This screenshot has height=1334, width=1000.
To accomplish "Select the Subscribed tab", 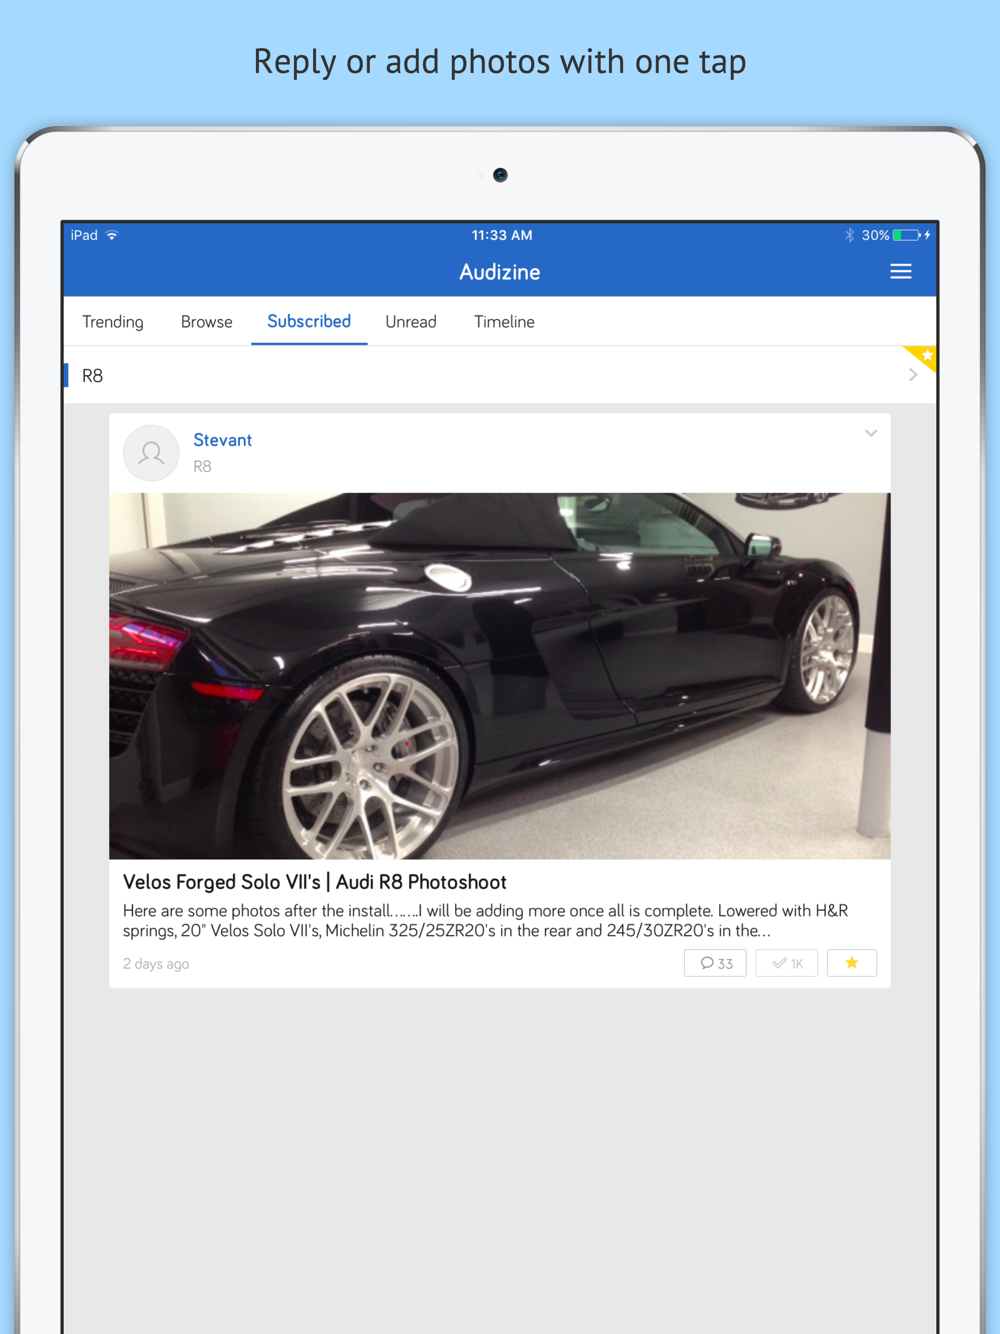I will click(309, 321).
